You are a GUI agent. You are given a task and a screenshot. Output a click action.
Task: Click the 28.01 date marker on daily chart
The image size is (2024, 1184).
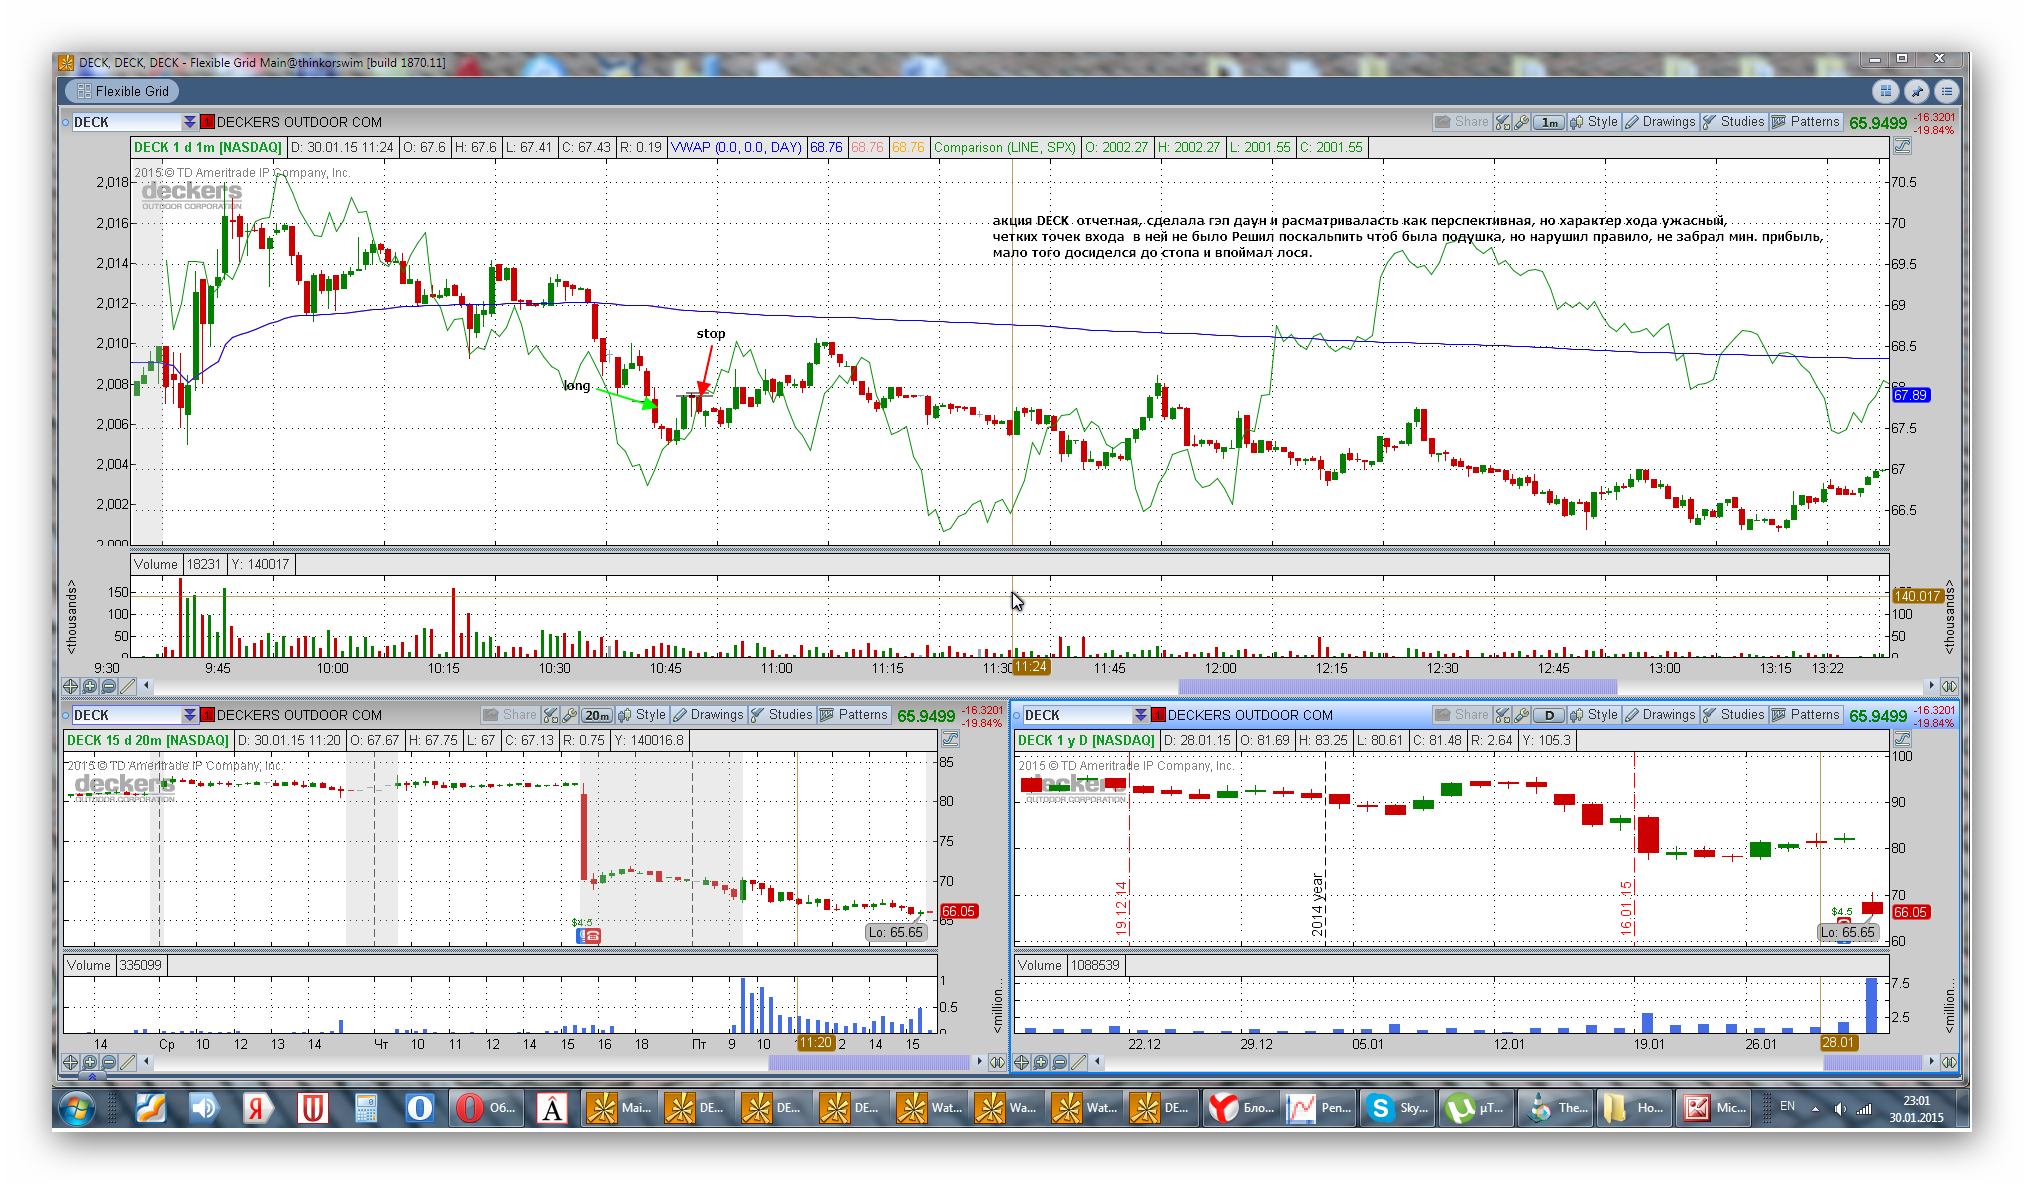point(1838,1043)
